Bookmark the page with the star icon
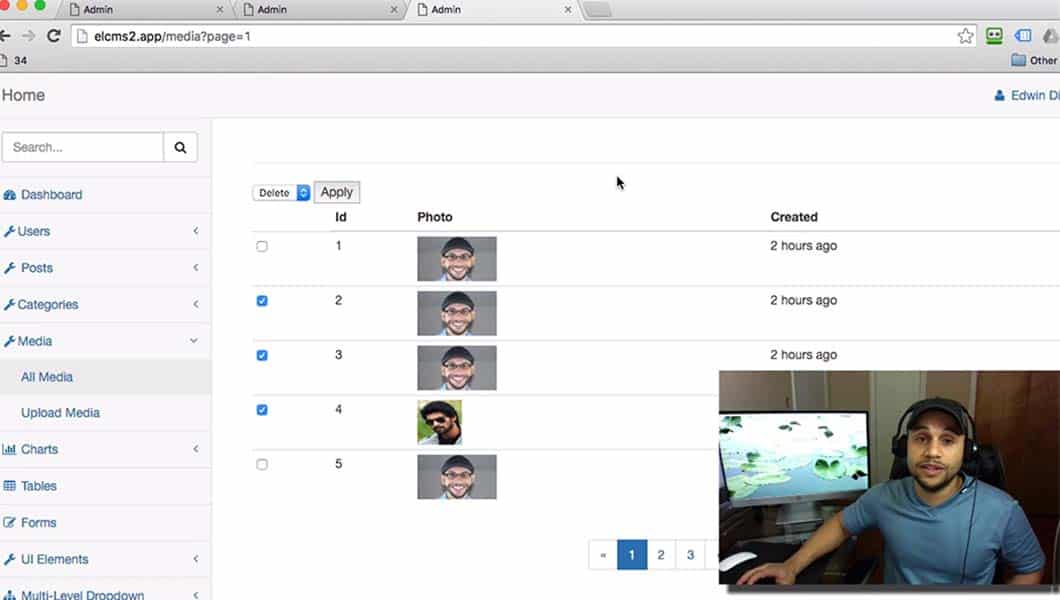 tap(965, 36)
